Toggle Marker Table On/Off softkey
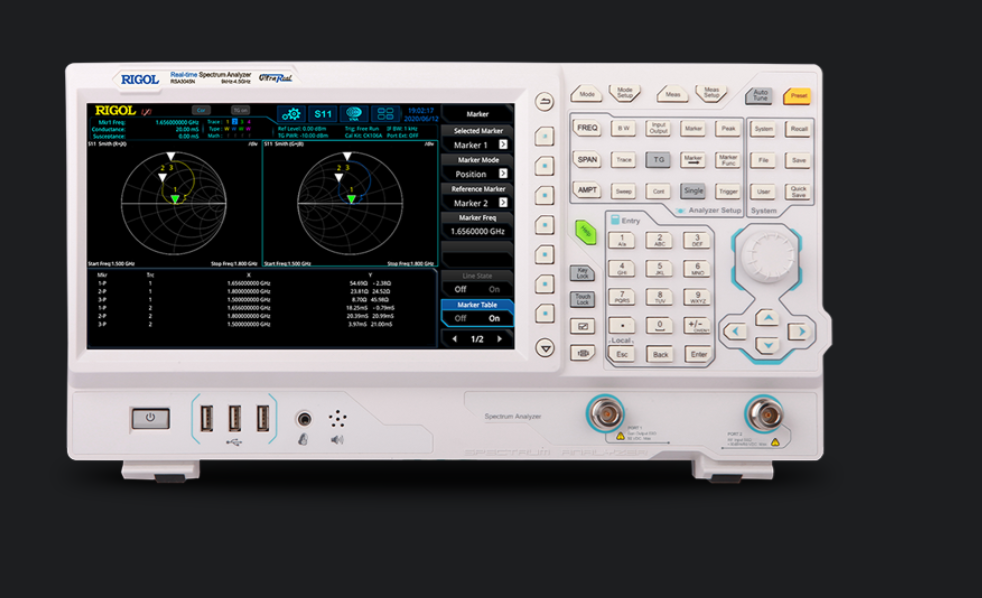 tap(477, 318)
